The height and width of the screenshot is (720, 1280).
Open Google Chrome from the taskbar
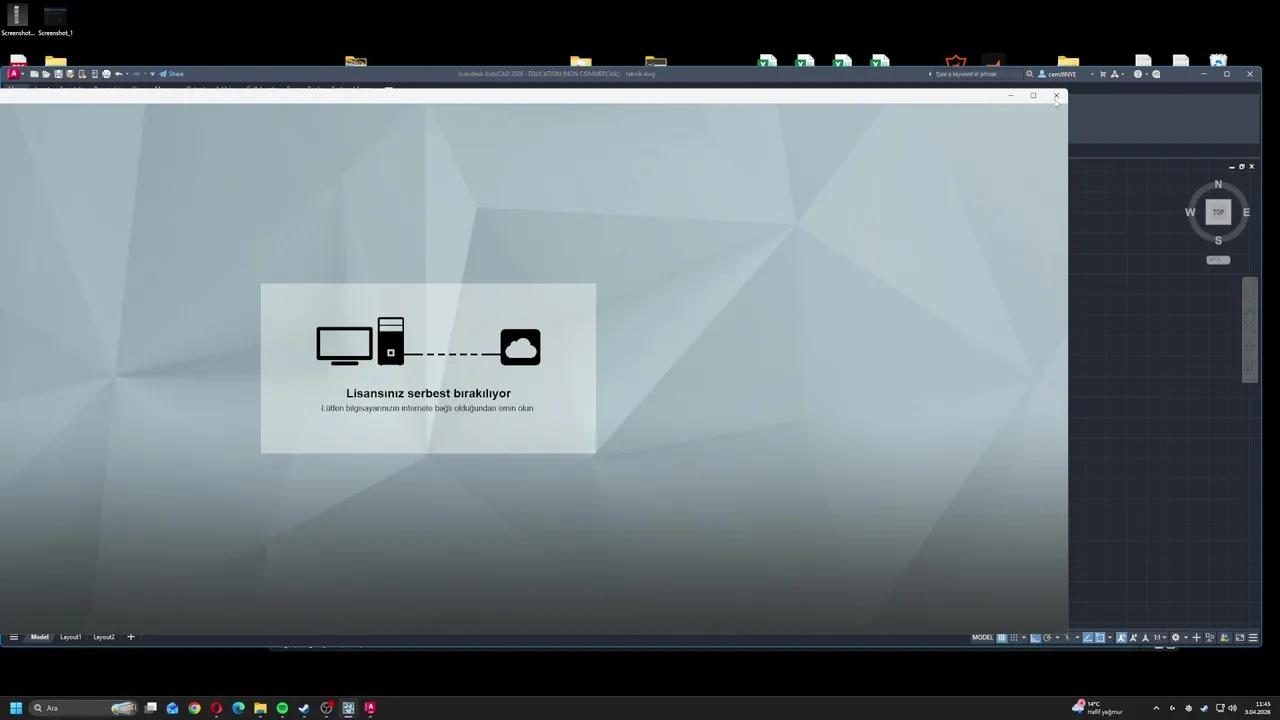click(x=194, y=708)
